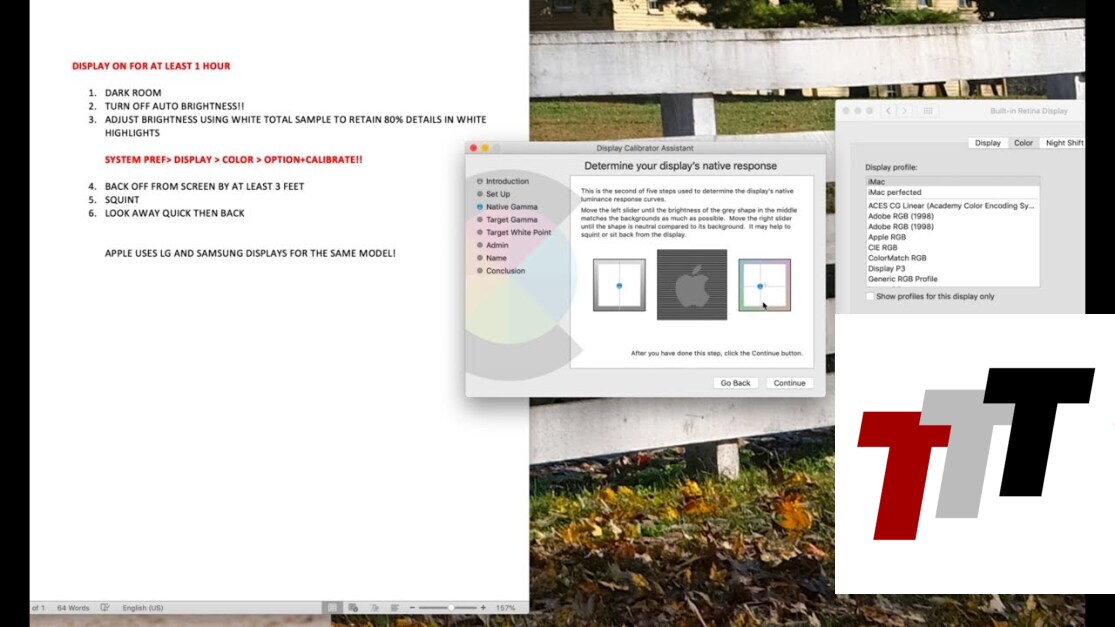Viewport: 1115px width, 627px height.
Task: Click the left brightness slider handle
Action: tap(619, 286)
